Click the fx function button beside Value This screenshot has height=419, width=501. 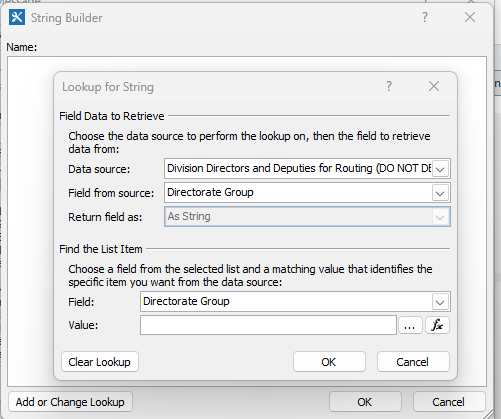pos(437,325)
